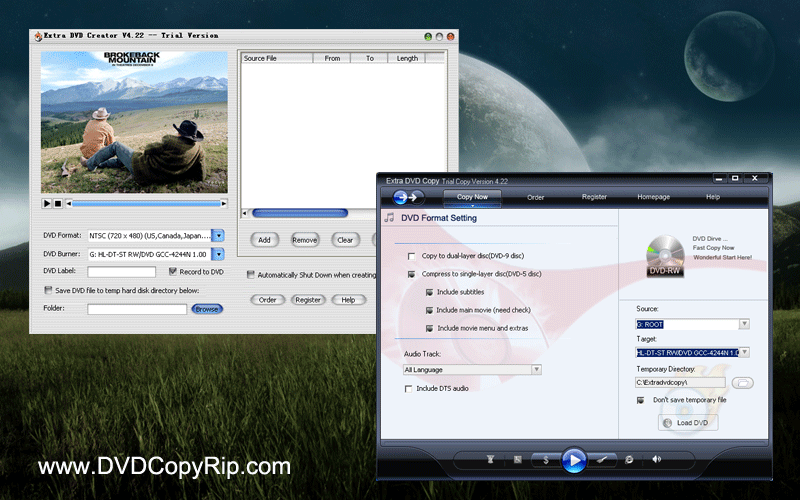800x500 pixels.
Task: Click the speaker sound icon
Action: click(x=656, y=459)
